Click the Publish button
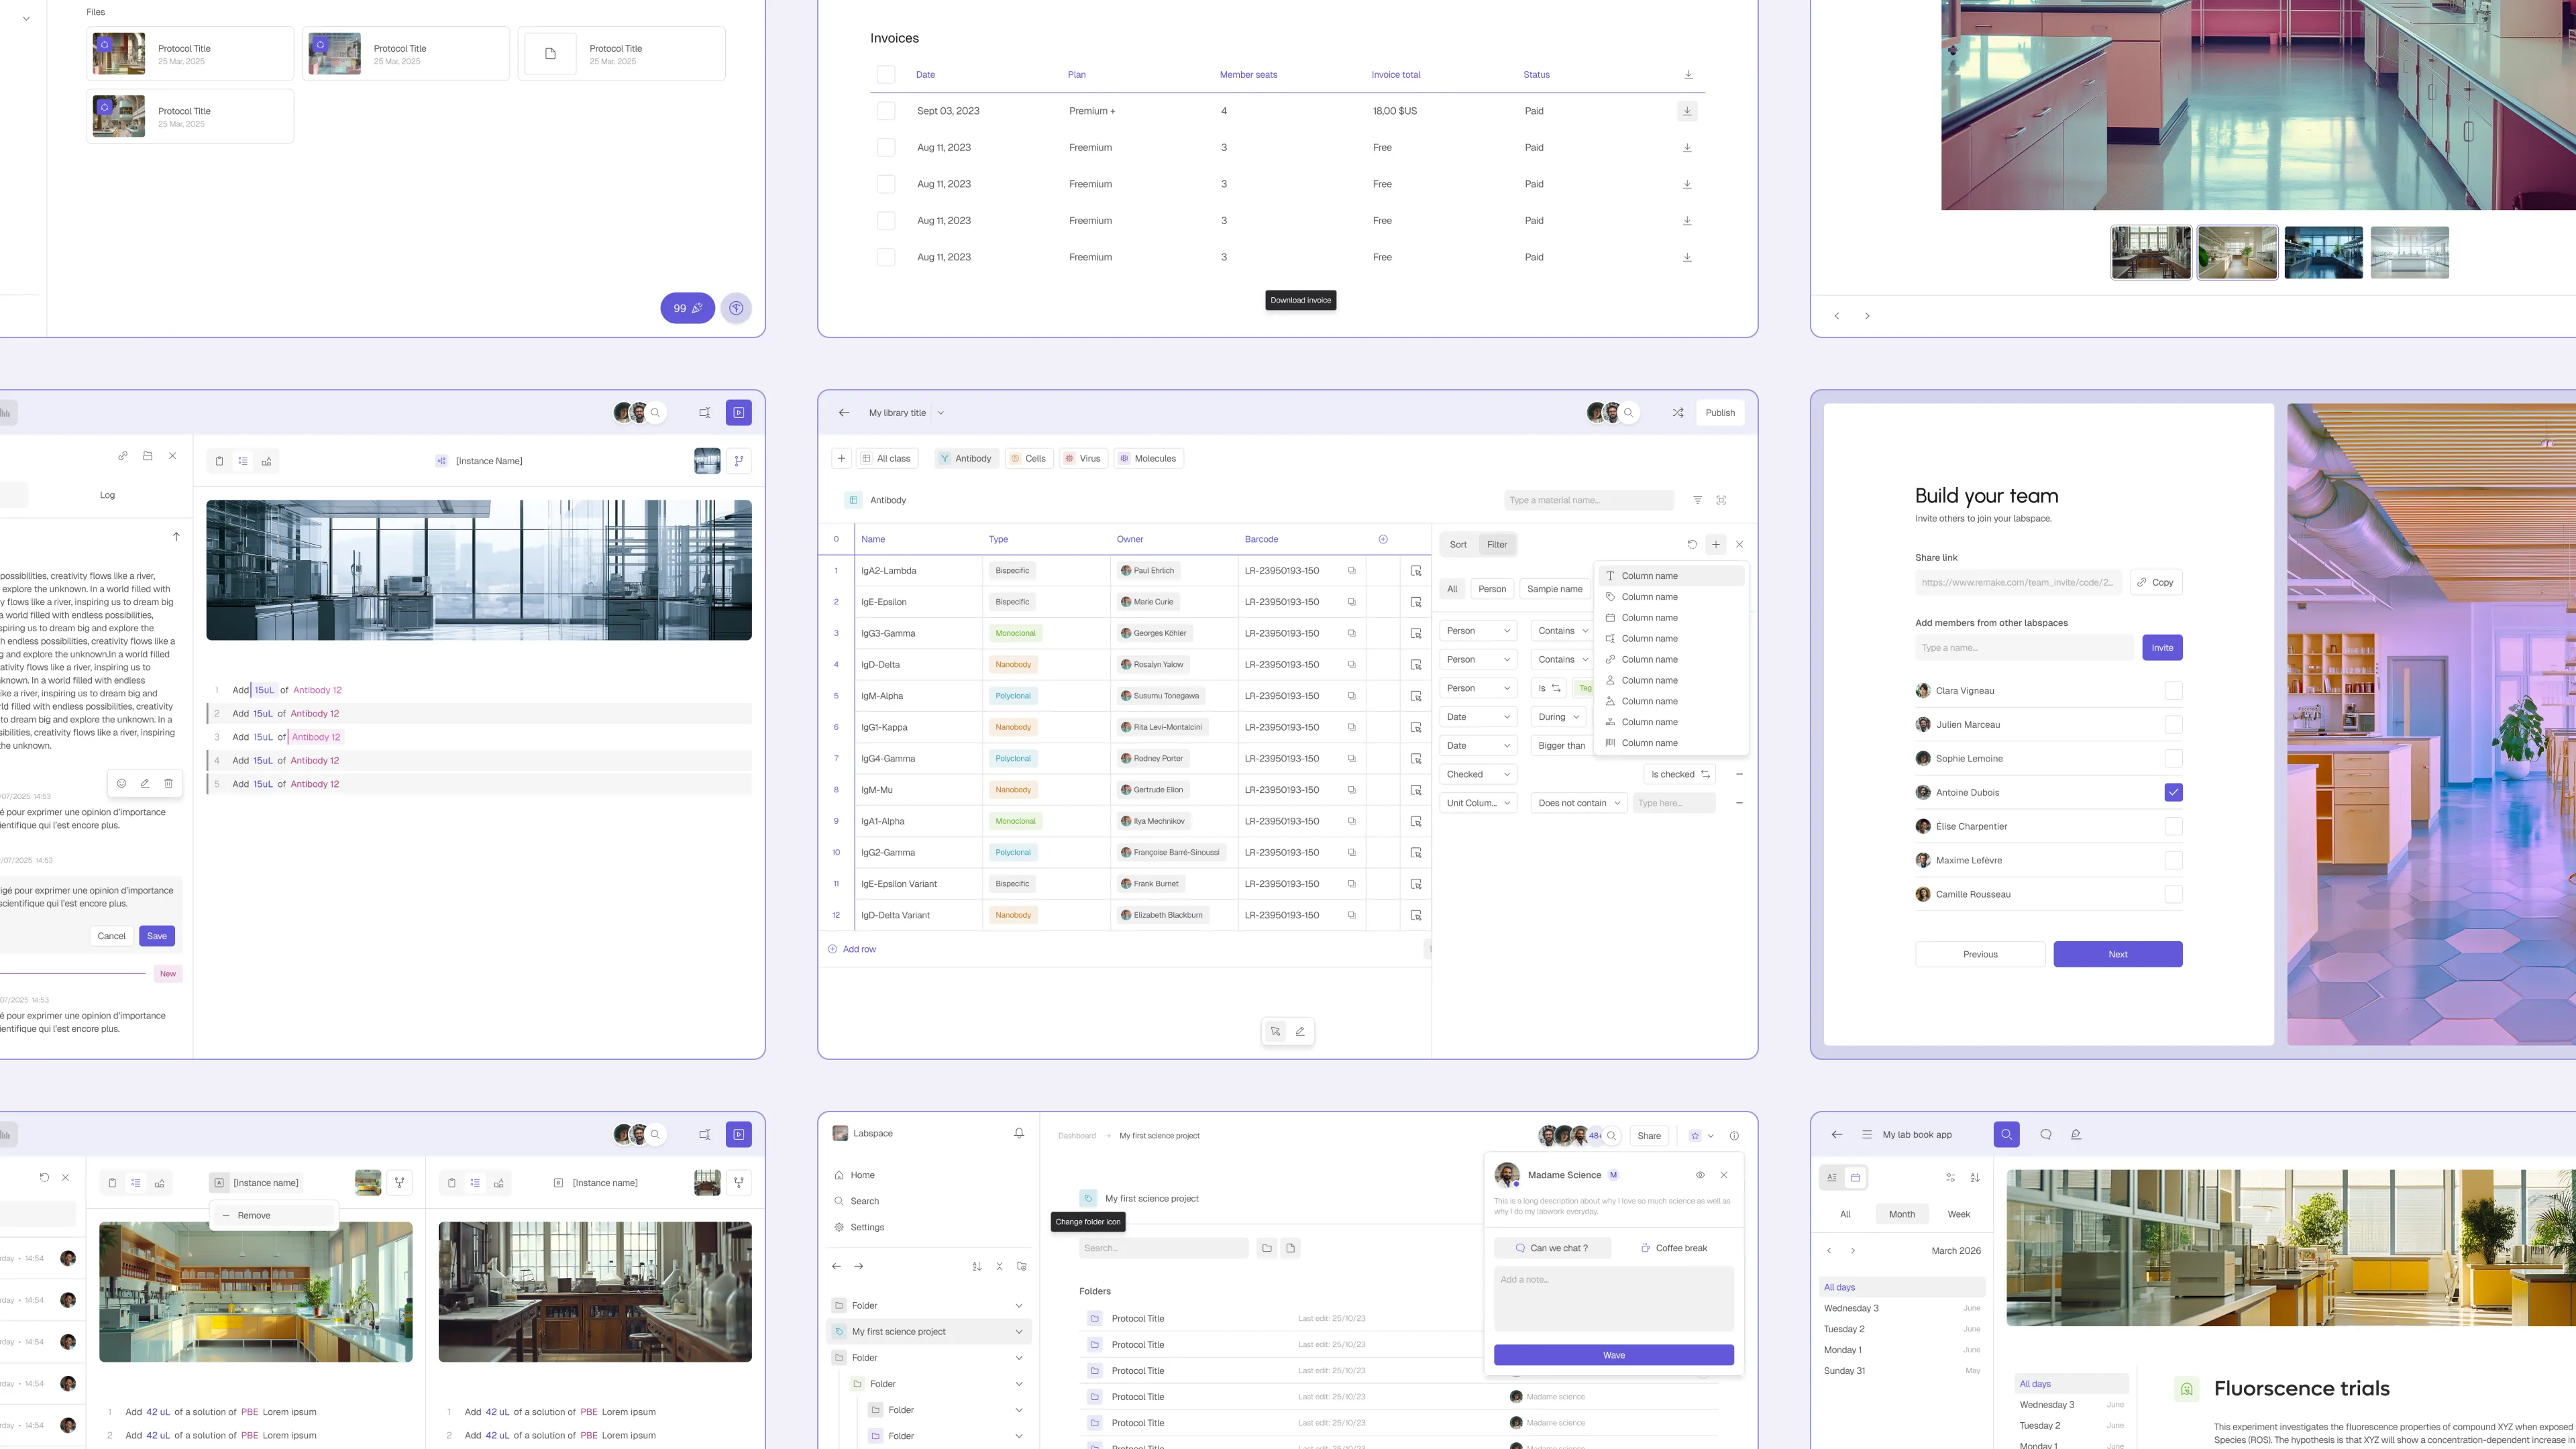2576x1449 pixels. pyautogui.click(x=1720, y=413)
